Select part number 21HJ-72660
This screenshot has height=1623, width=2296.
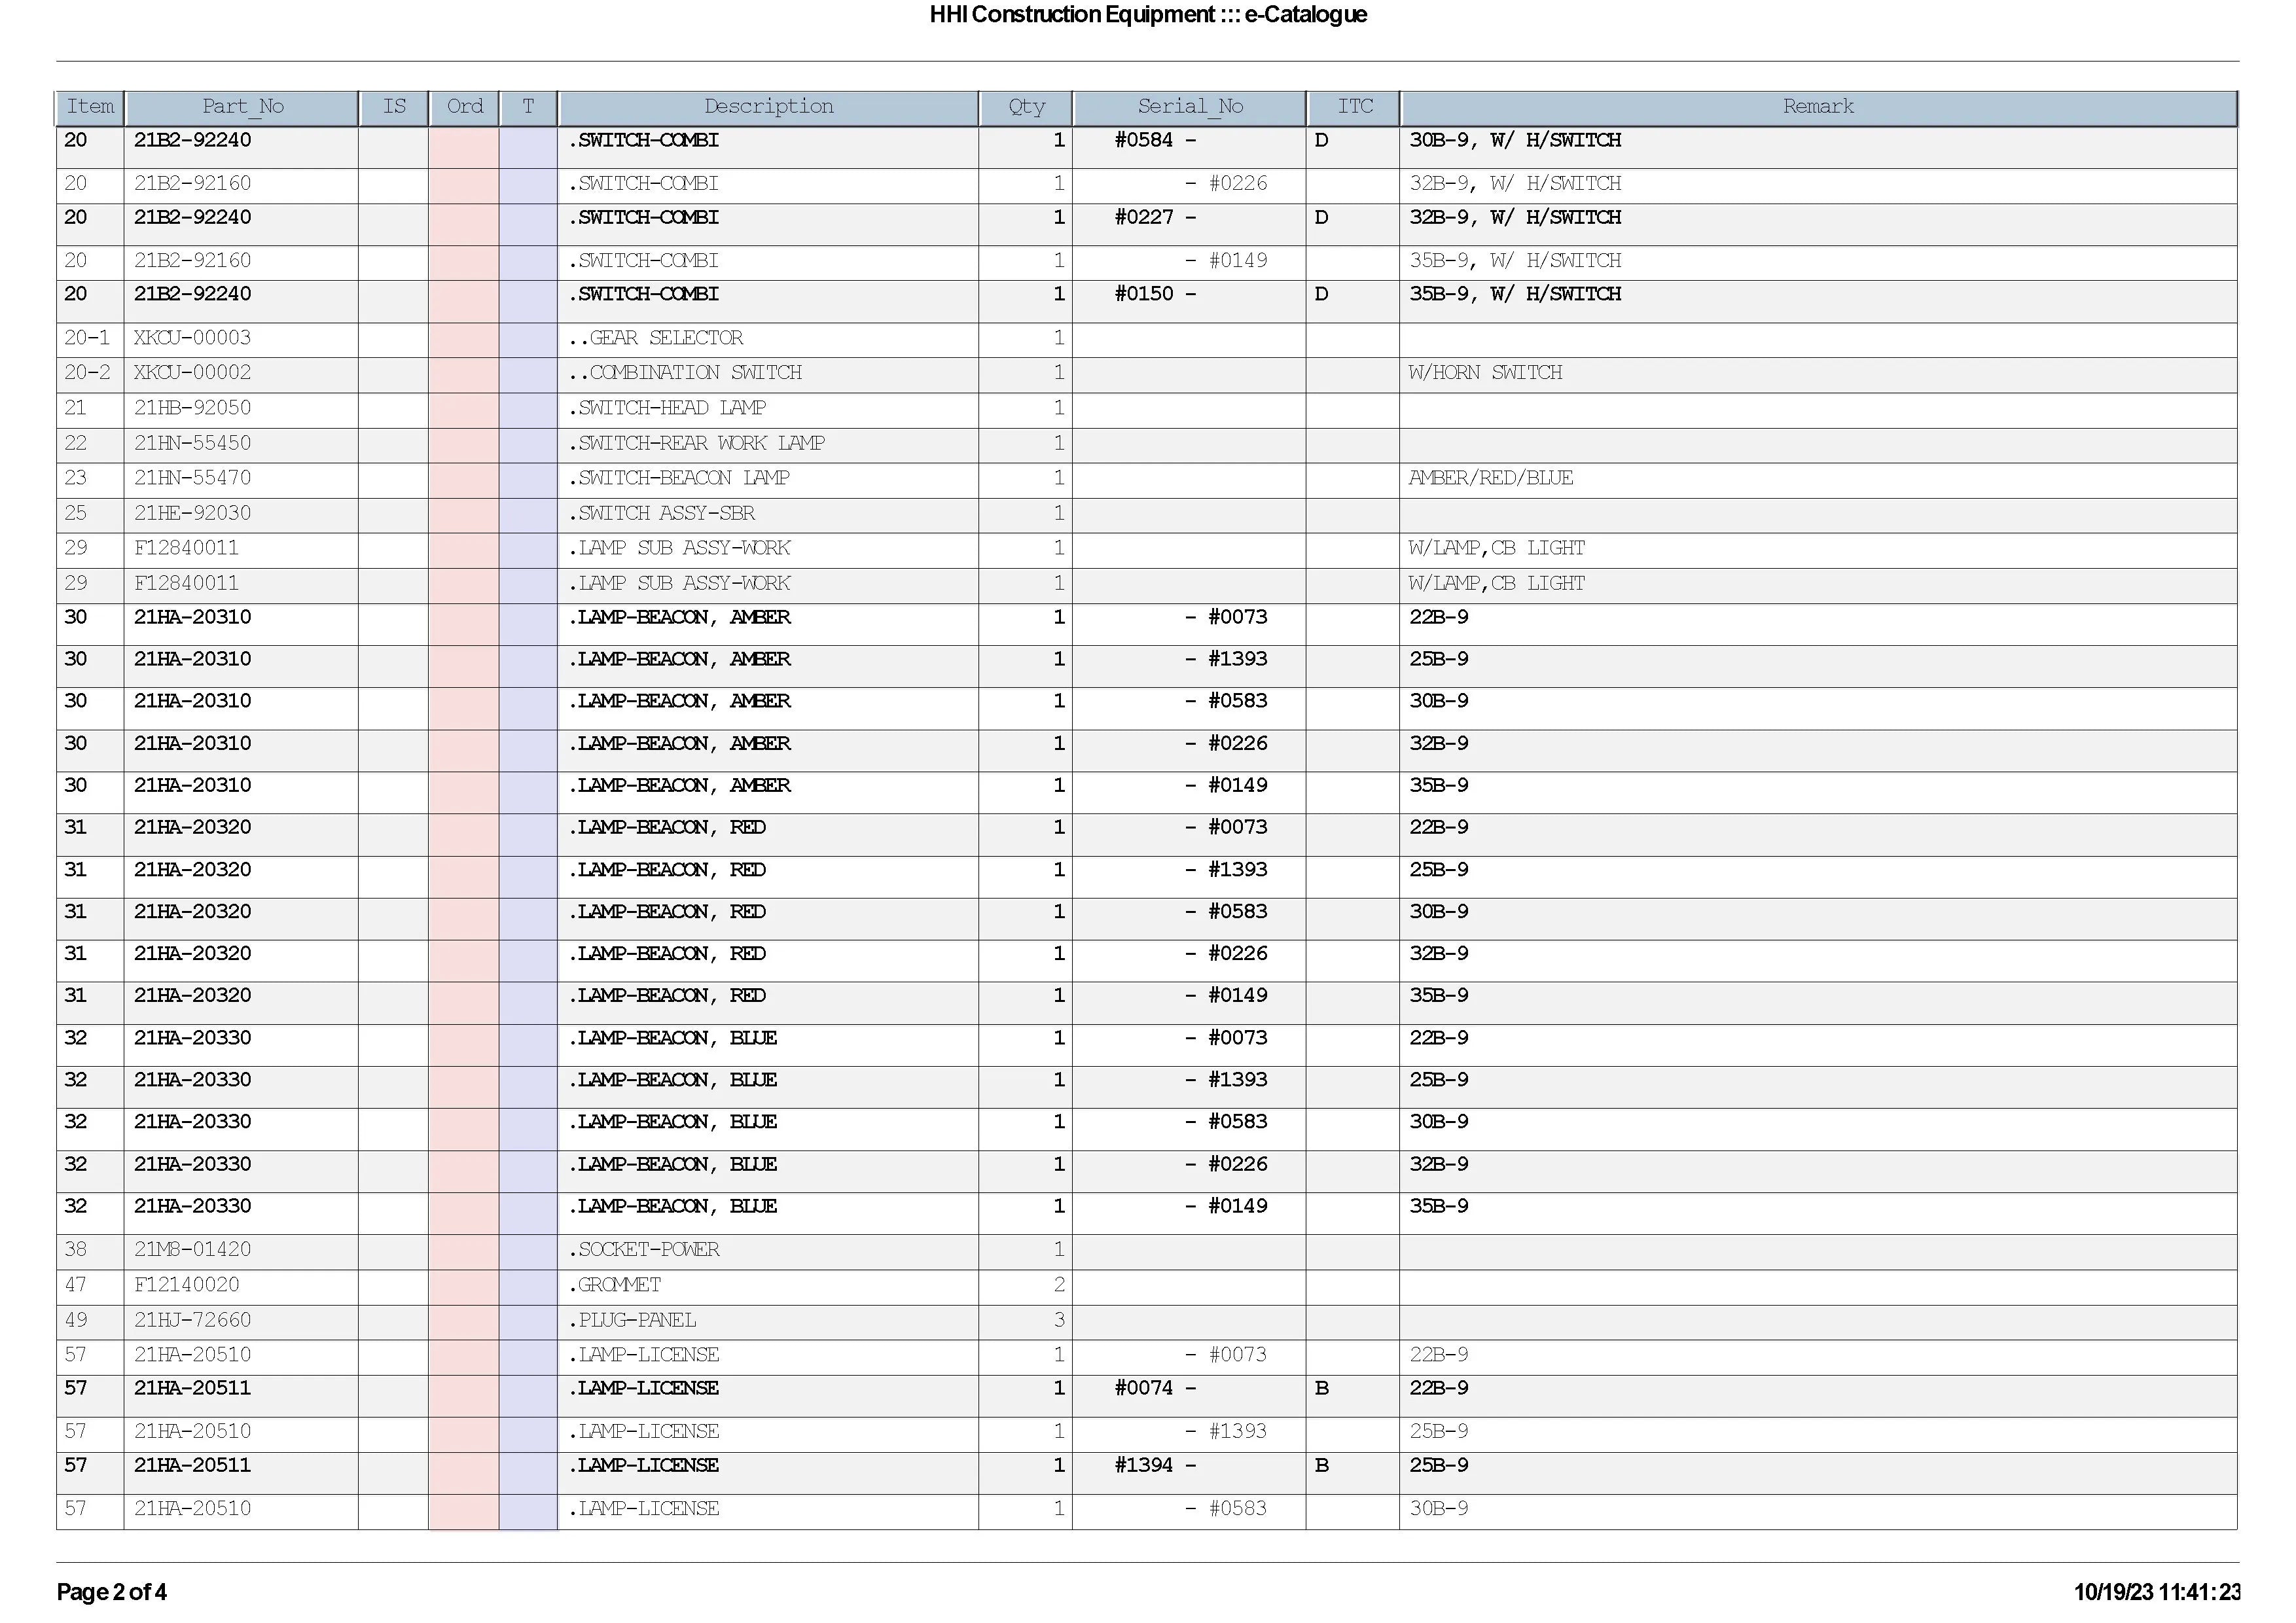pos(192,1320)
